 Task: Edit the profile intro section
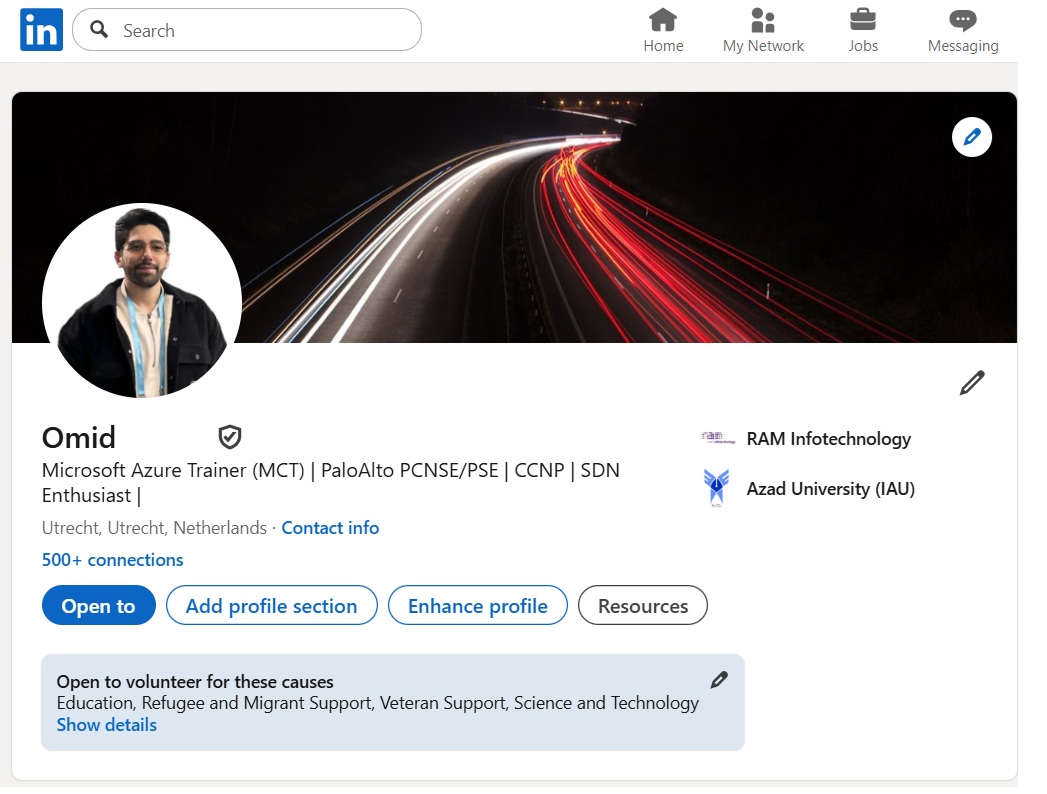tap(971, 382)
